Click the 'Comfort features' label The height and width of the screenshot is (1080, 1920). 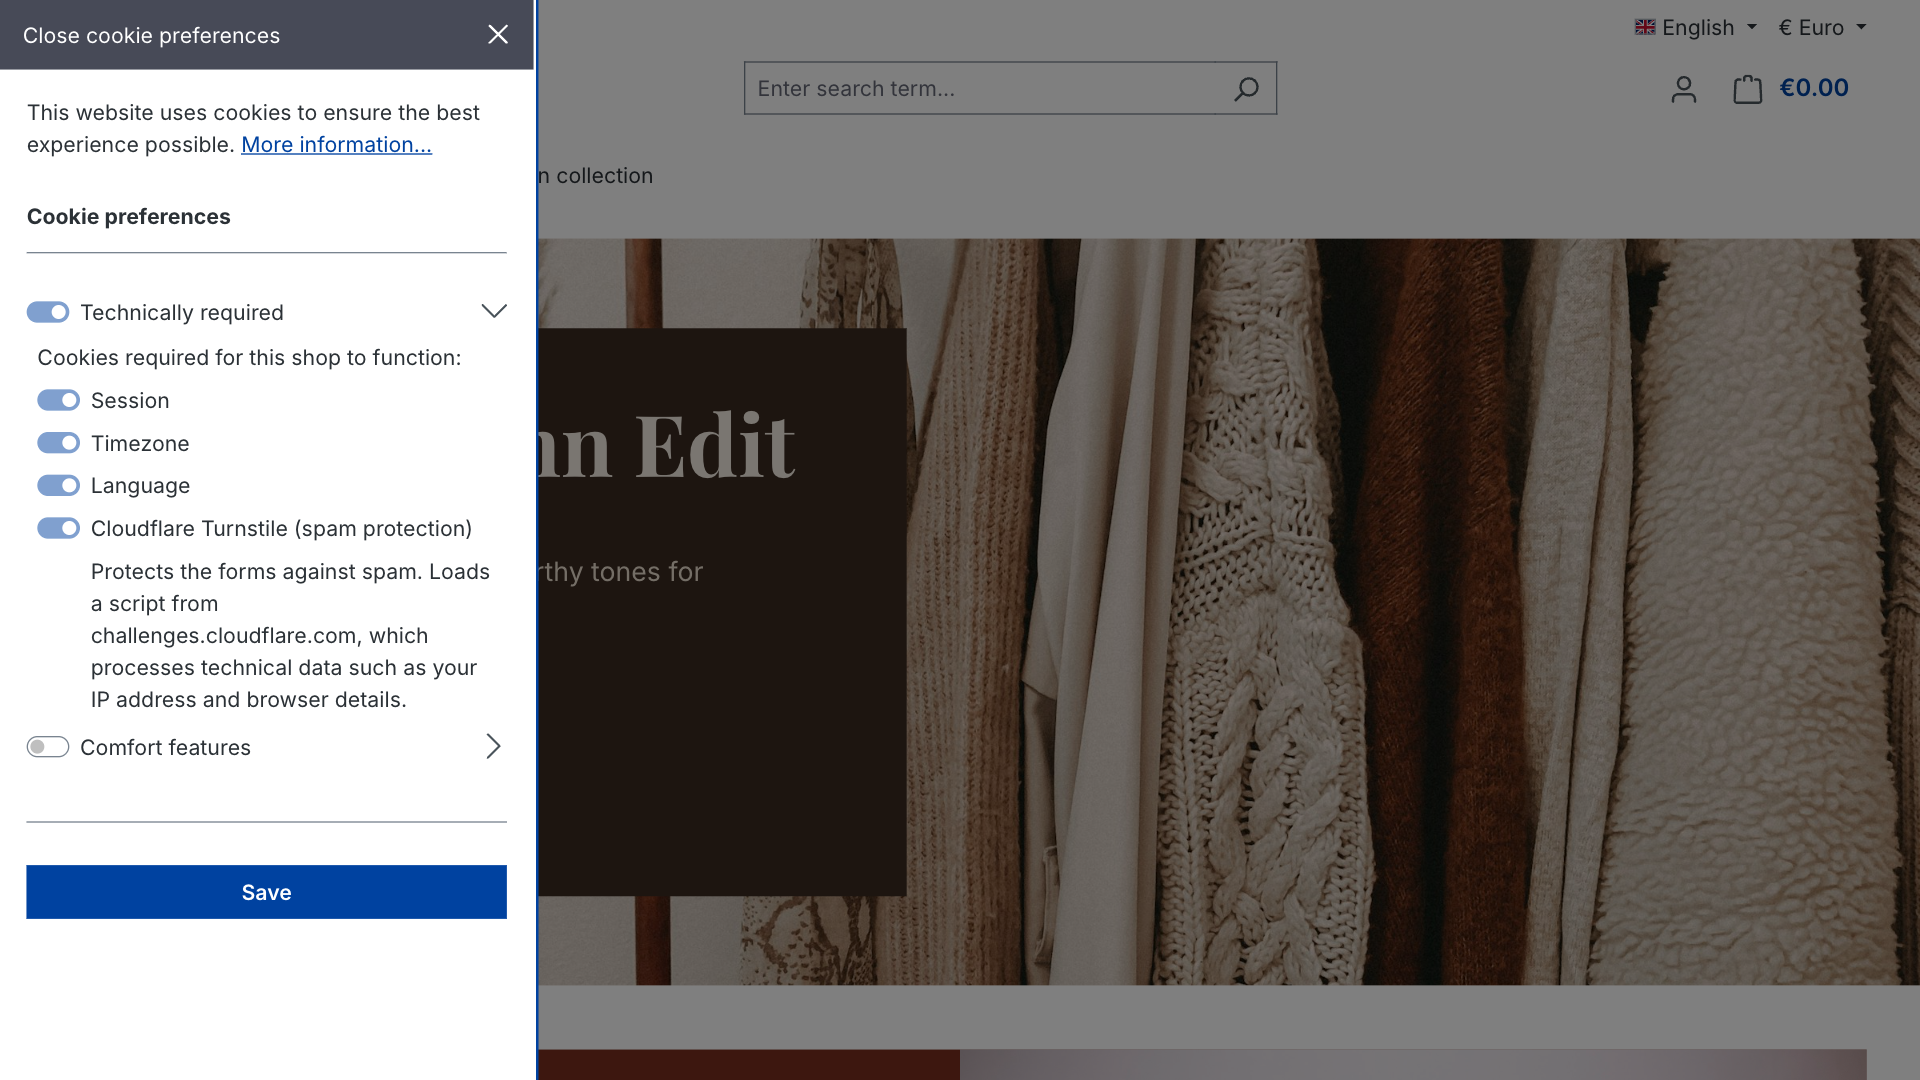tap(165, 748)
